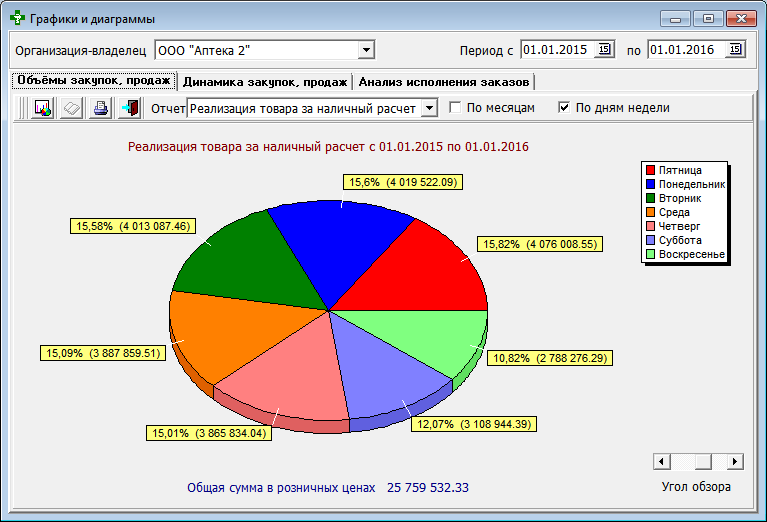Click the red Пятница legend swatch
The width and height of the screenshot is (767, 522).
[651, 171]
